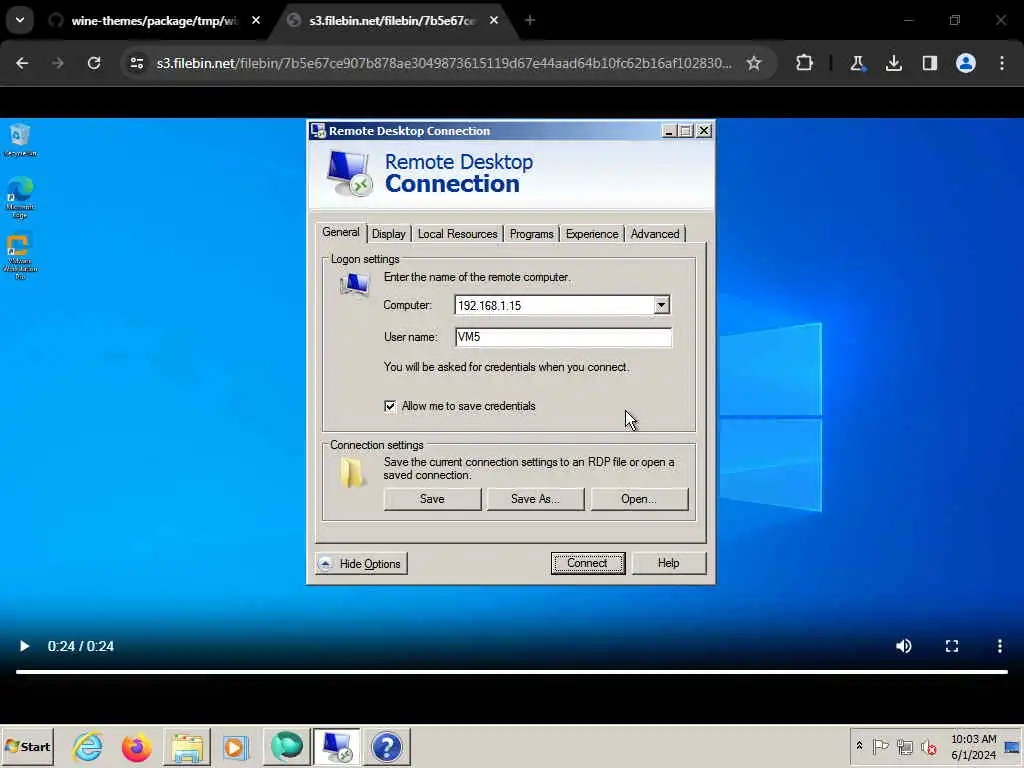Open the browser extensions puzzle icon
Viewport: 1024px width, 768px height.
805,63
